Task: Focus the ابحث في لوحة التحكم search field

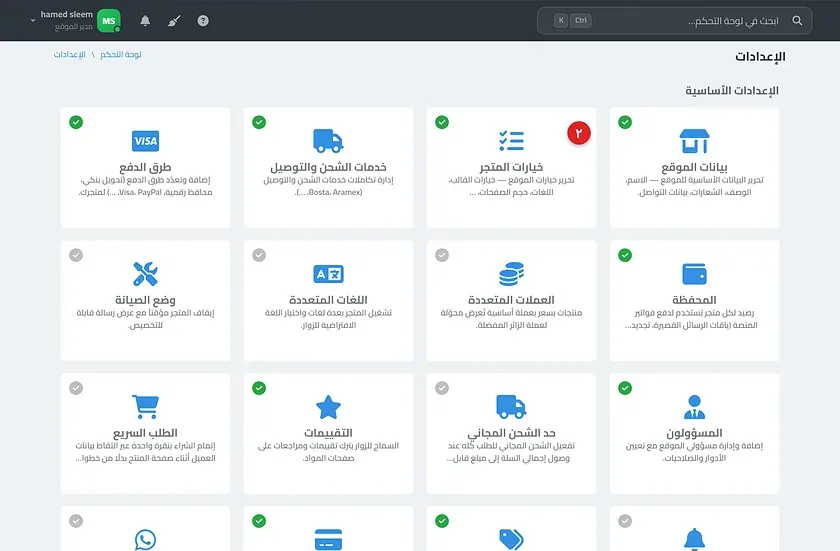Action: [x=674, y=20]
